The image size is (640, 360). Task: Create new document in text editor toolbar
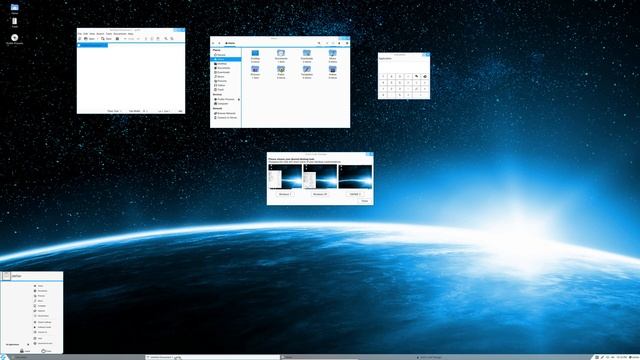click(x=80, y=39)
